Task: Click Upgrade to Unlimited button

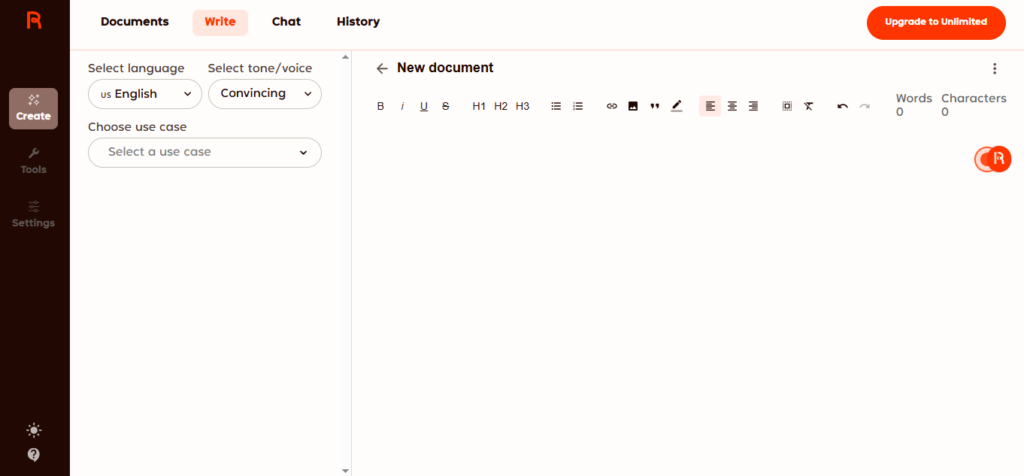Action: click(936, 22)
